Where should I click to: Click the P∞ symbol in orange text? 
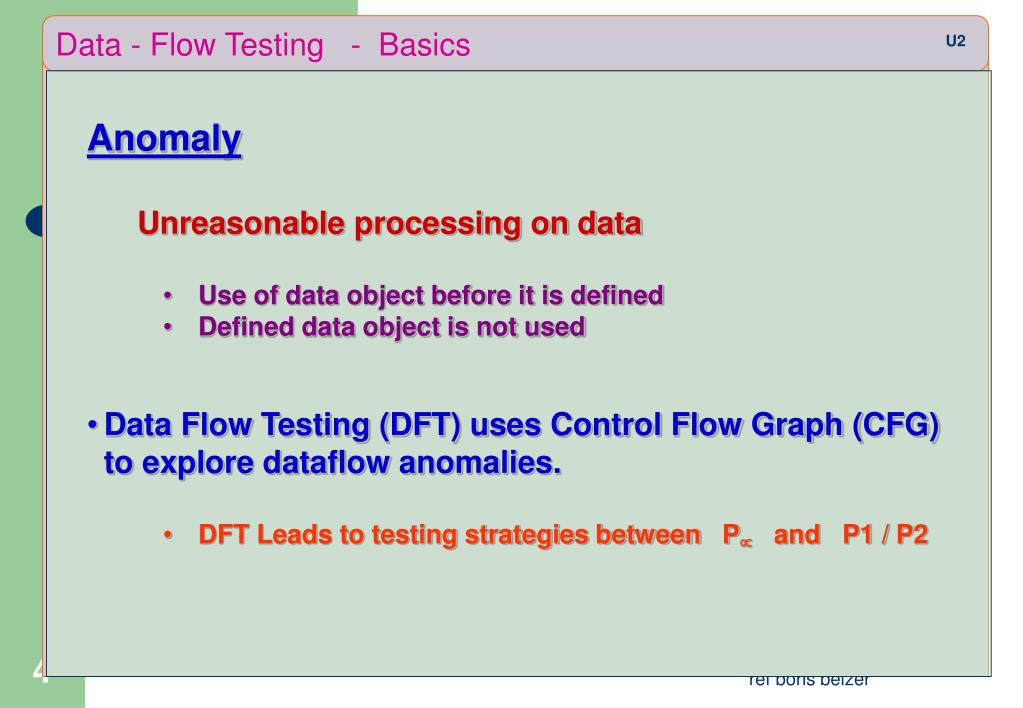click(737, 536)
